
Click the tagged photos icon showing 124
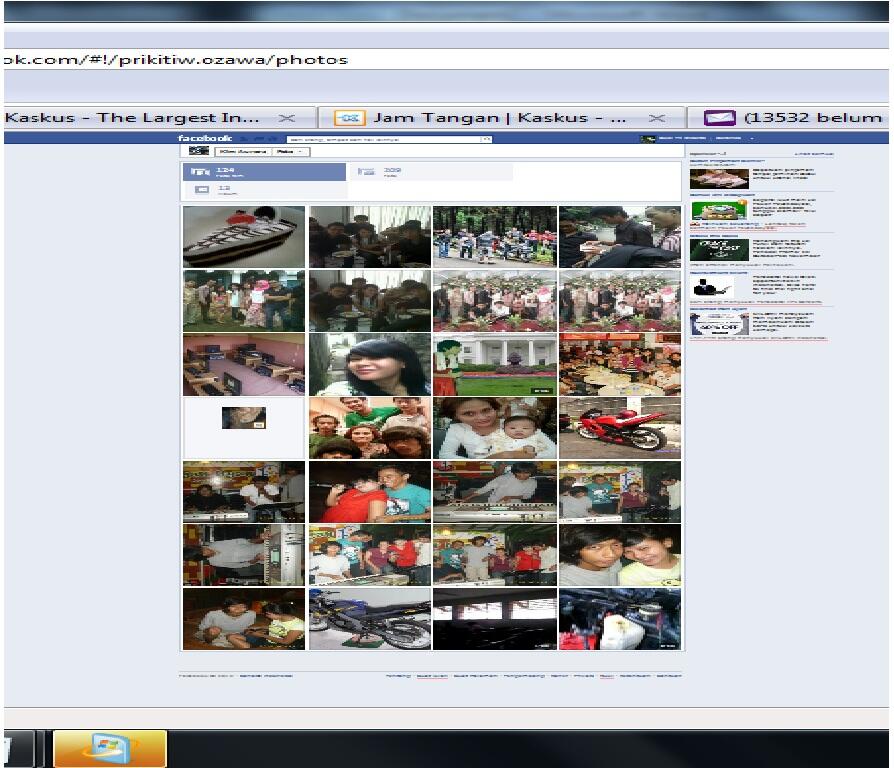click(x=199, y=172)
